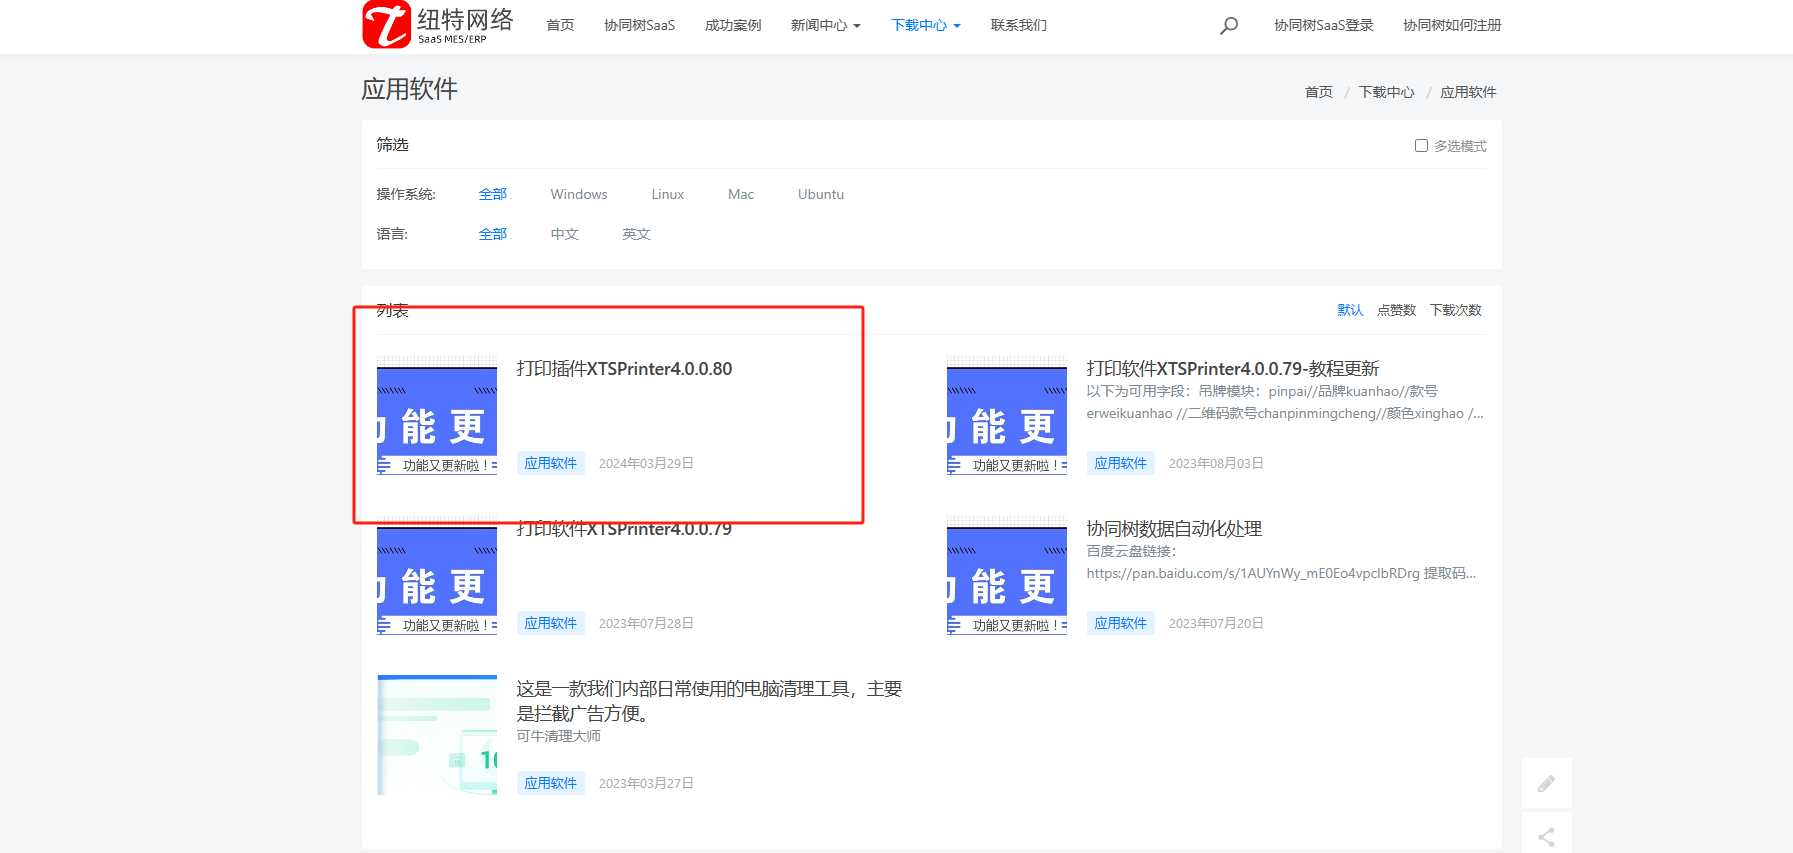1793x853 pixels.
Task: Click thumbnail of XTSPrinter4.0.0.79-教程更新
Action: tap(1007, 415)
